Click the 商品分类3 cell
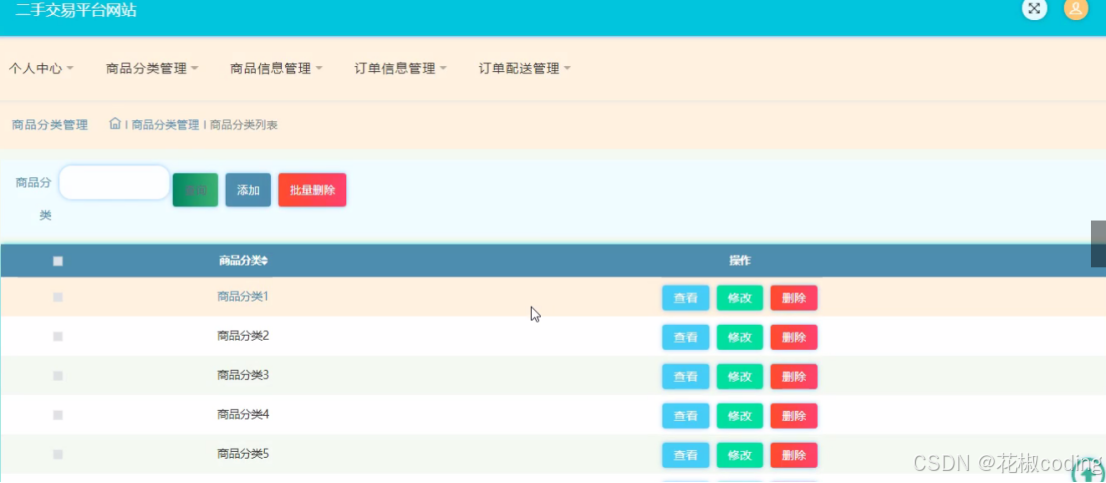 pos(243,376)
